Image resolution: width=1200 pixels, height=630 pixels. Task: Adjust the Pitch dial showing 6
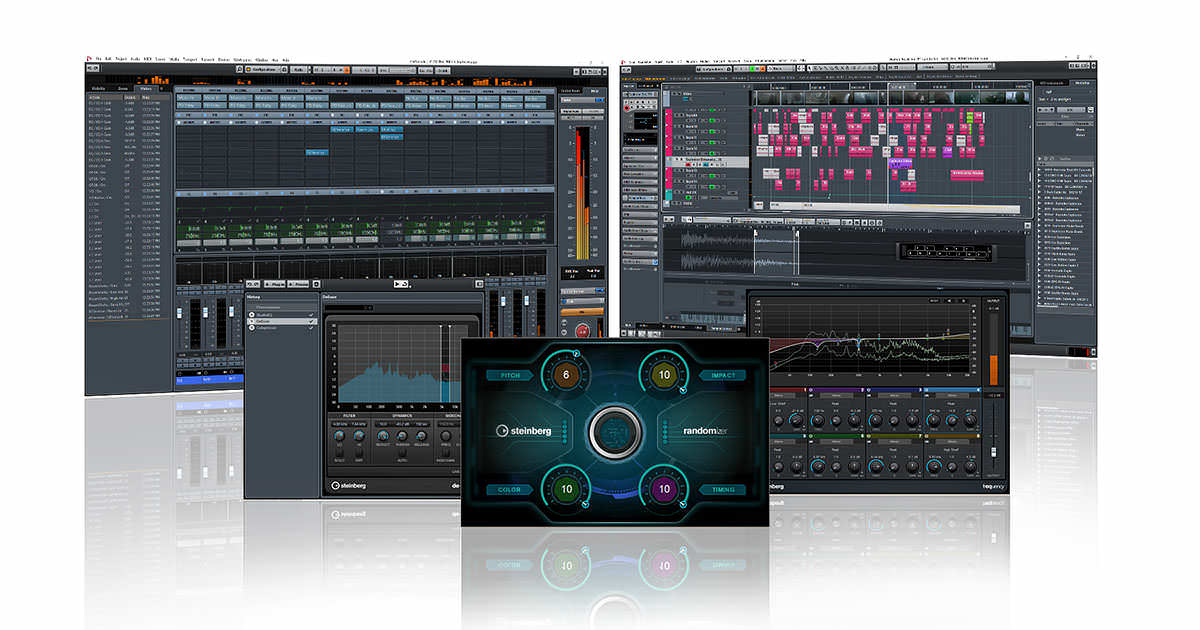tap(565, 375)
